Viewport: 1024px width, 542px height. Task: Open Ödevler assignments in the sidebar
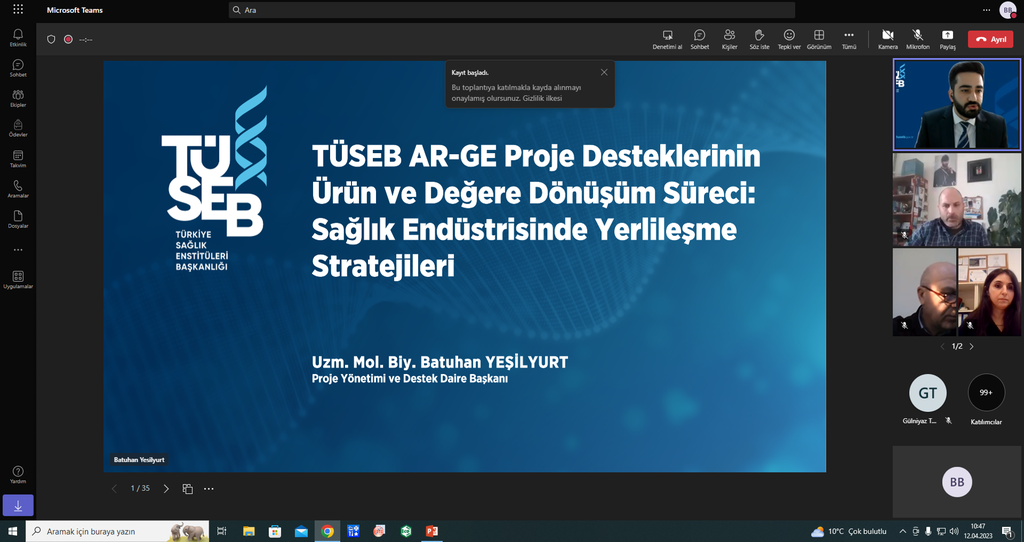18,128
